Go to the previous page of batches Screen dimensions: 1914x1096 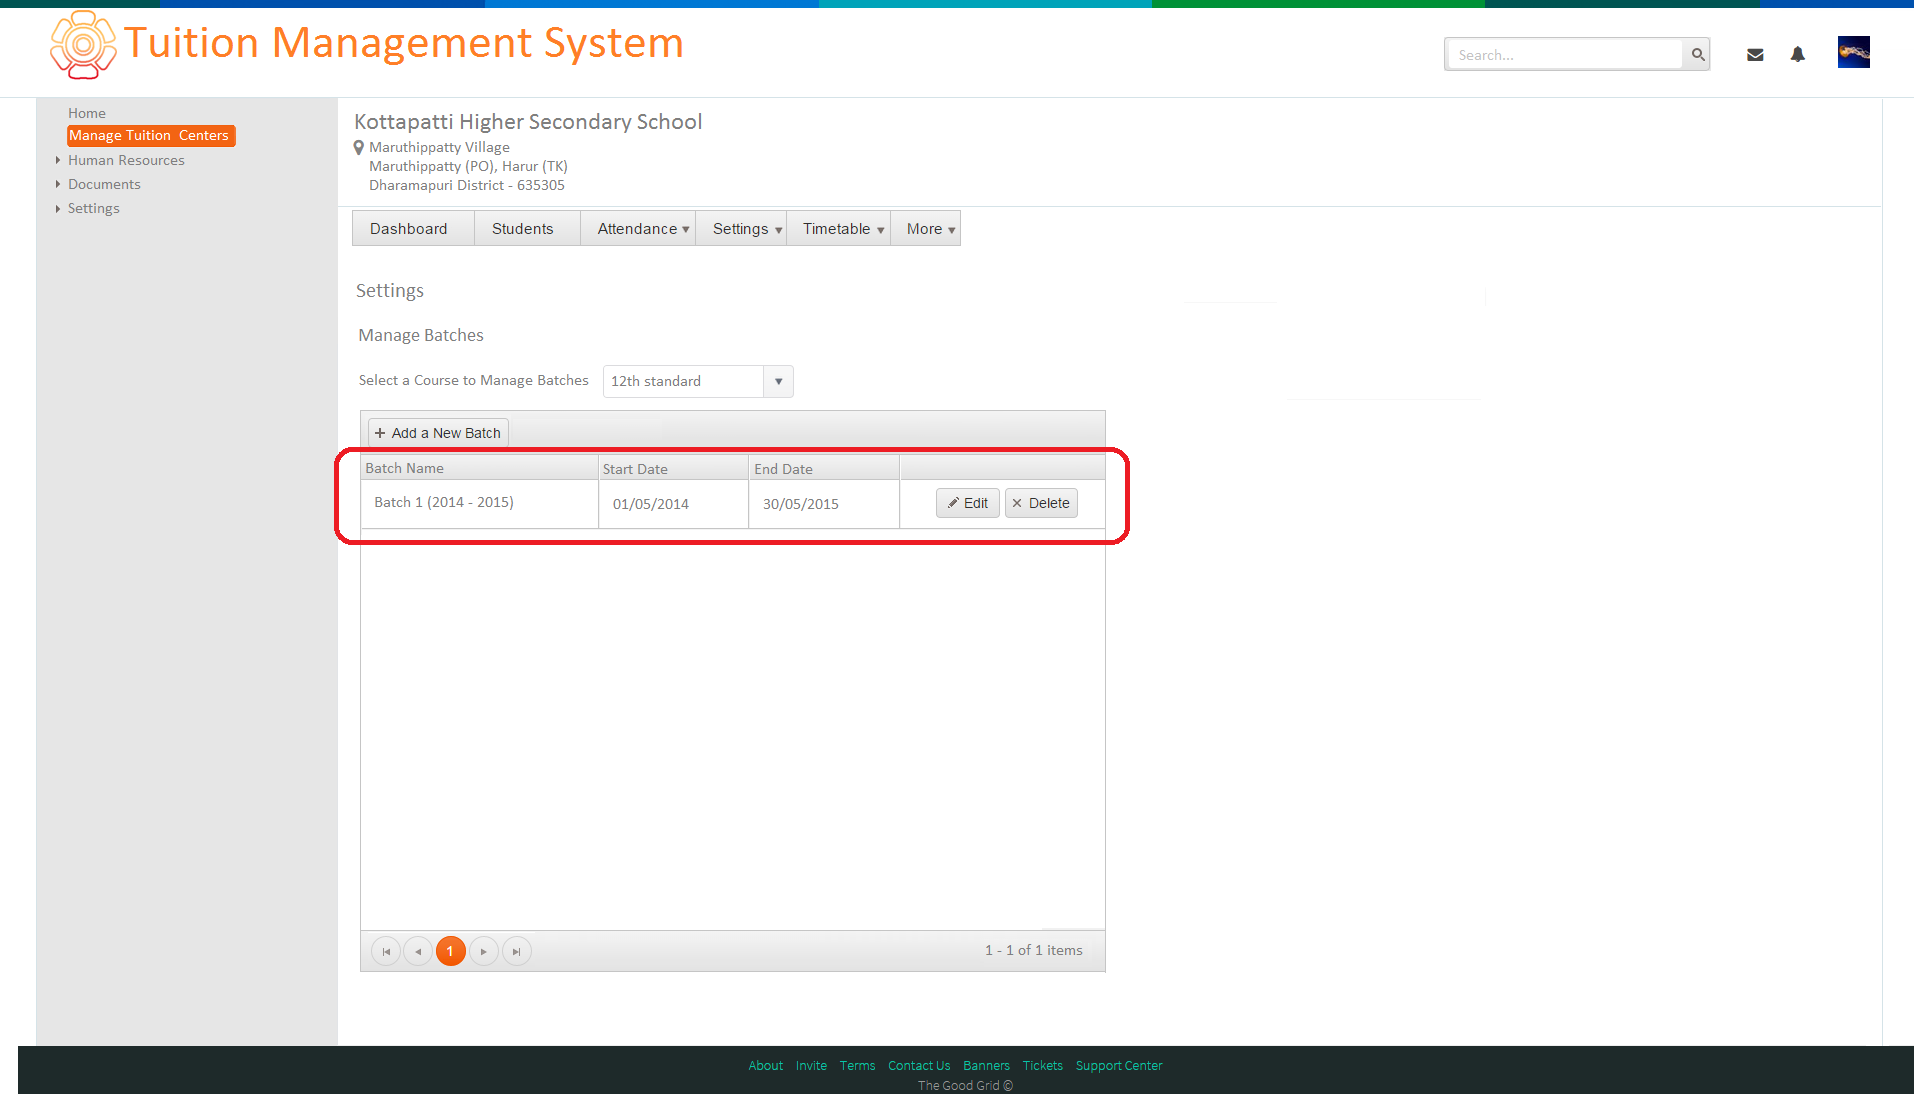pyautogui.click(x=418, y=951)
